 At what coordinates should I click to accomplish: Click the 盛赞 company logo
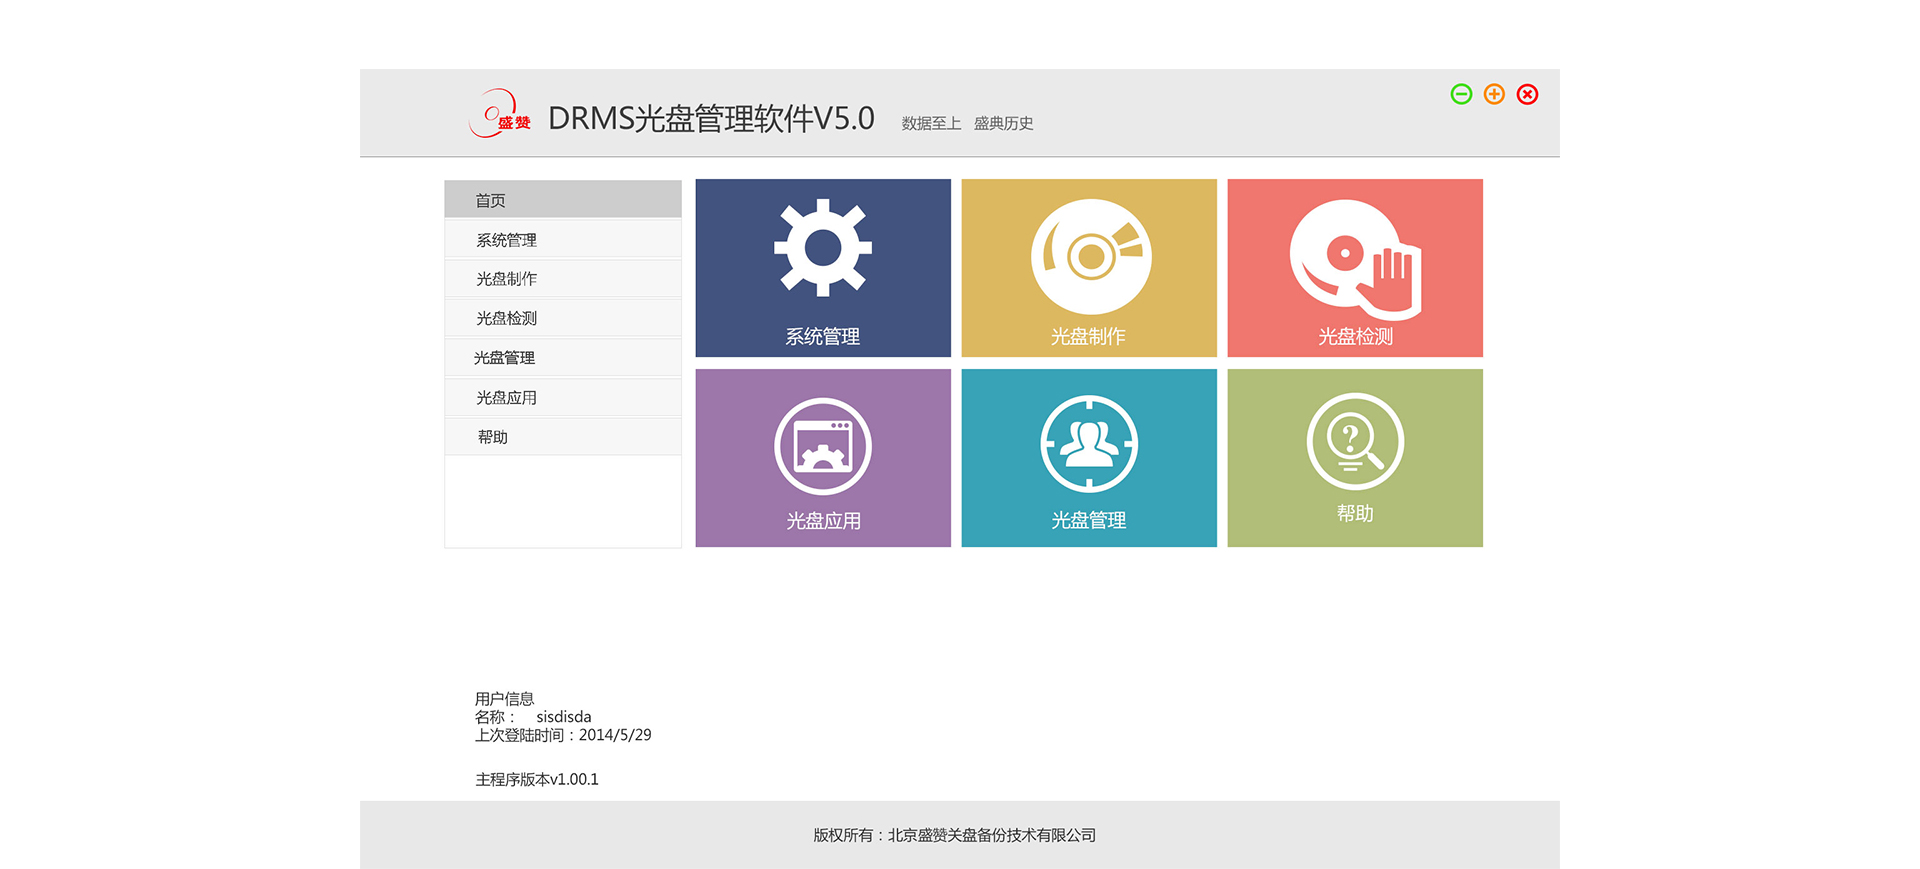click(500, 113)
